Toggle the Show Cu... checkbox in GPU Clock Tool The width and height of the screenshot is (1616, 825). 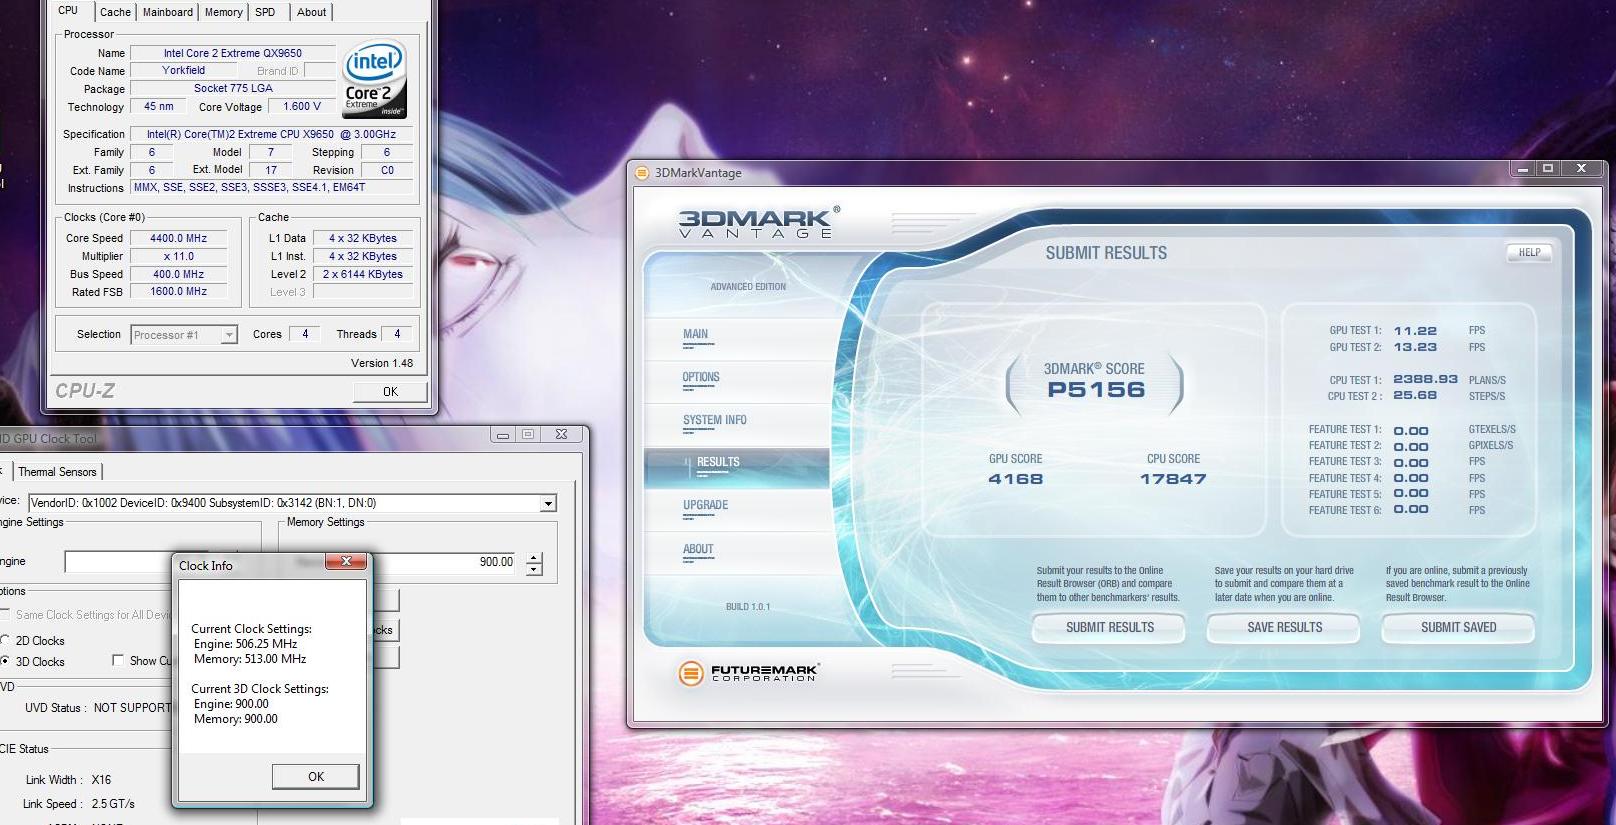coord(118,660)
